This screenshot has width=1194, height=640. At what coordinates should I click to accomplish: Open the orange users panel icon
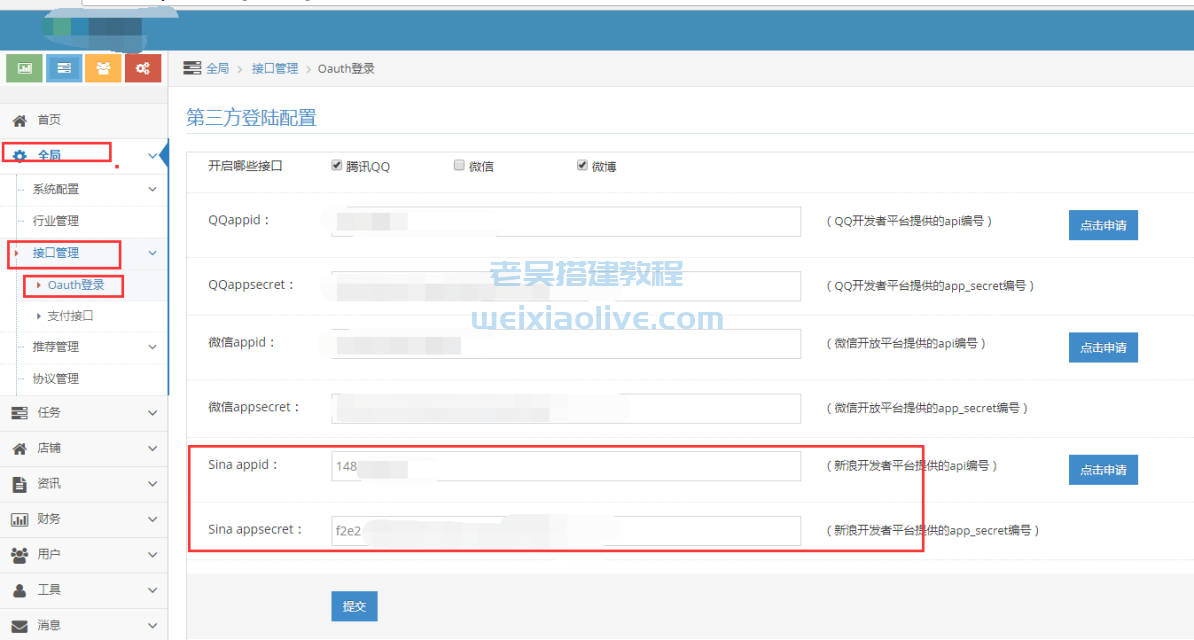coord(103,68)
